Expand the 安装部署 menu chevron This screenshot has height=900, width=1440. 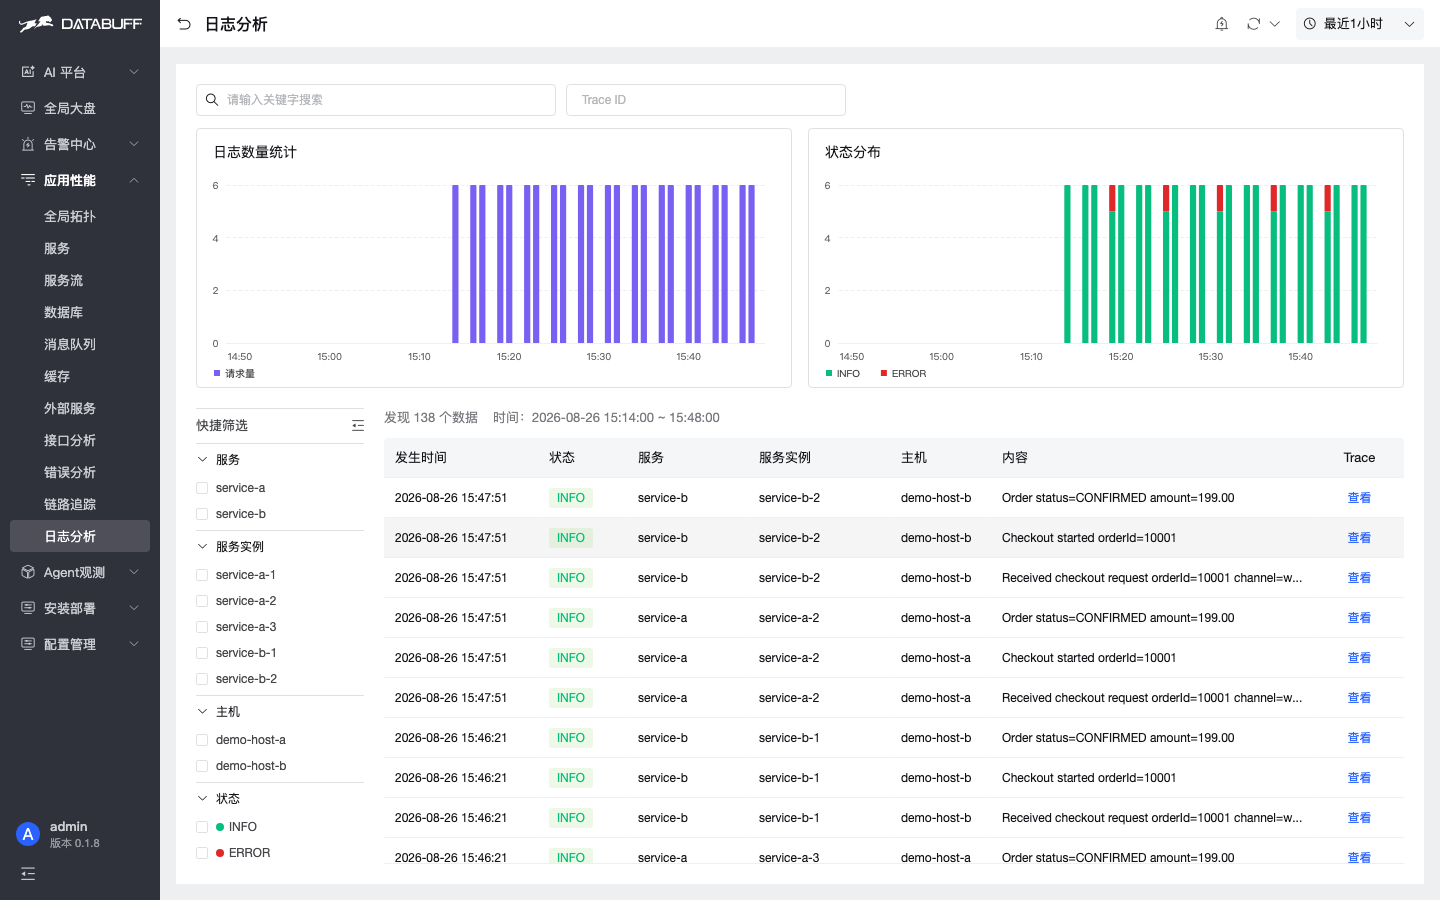coord(134,608)
